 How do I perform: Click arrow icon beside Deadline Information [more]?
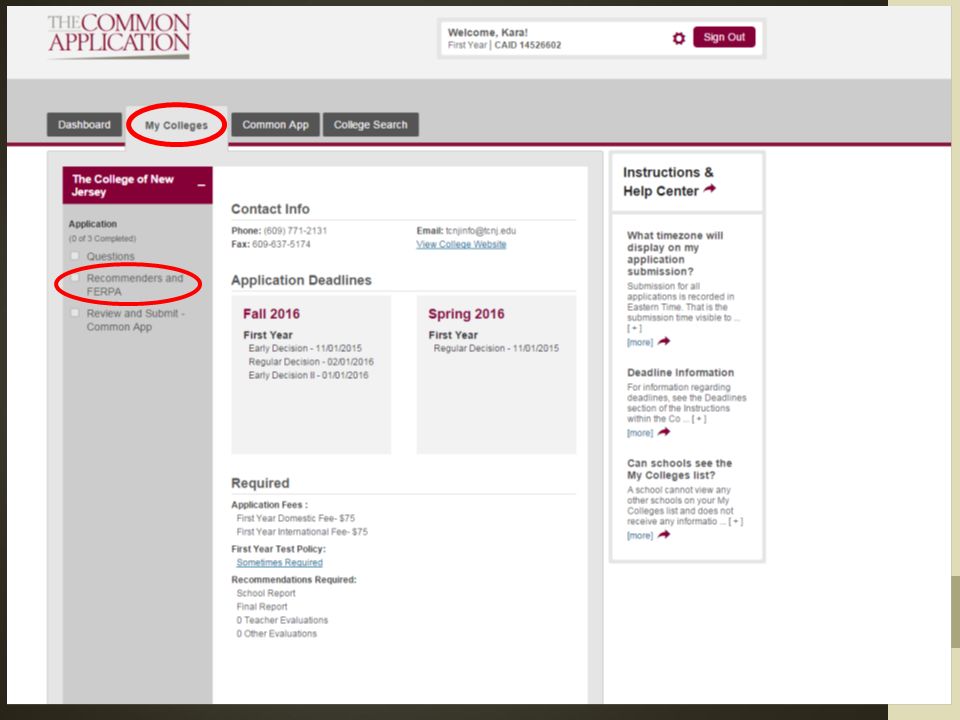tap(664, 432)
